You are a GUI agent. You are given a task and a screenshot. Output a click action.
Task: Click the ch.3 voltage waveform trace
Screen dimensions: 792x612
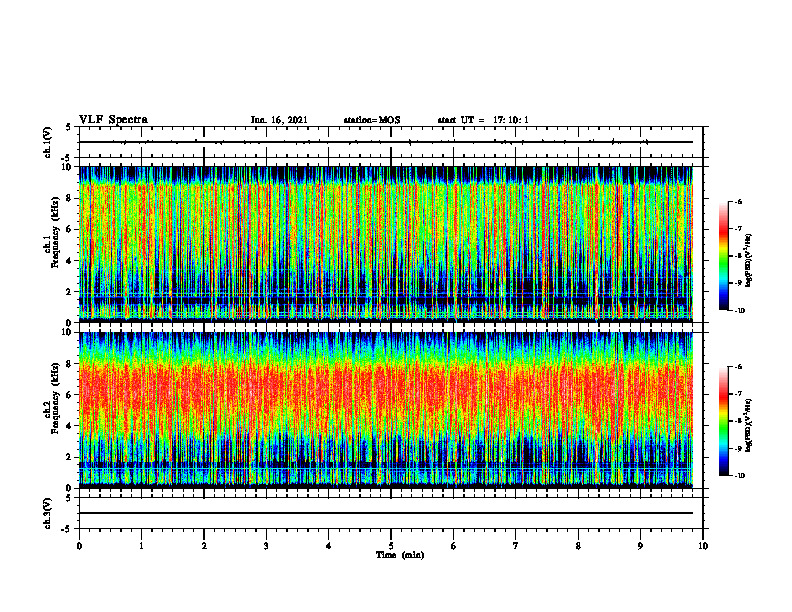coord(386,513)
